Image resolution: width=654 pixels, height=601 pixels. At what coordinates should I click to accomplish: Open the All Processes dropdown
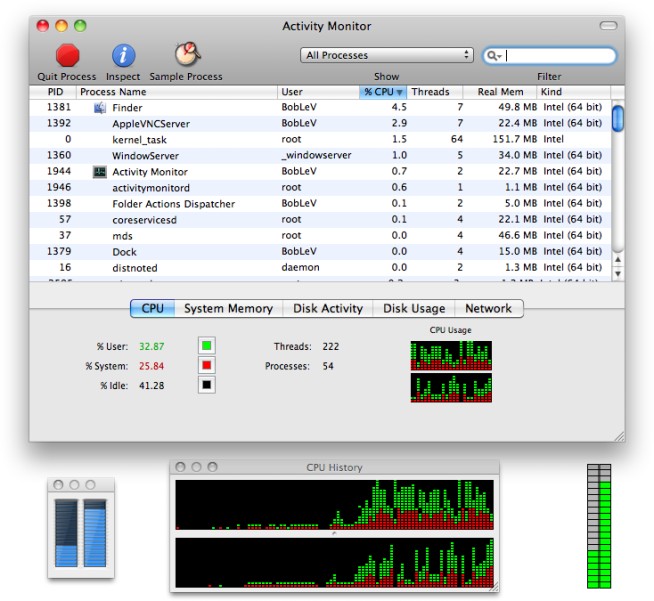(x=386, y=55)
